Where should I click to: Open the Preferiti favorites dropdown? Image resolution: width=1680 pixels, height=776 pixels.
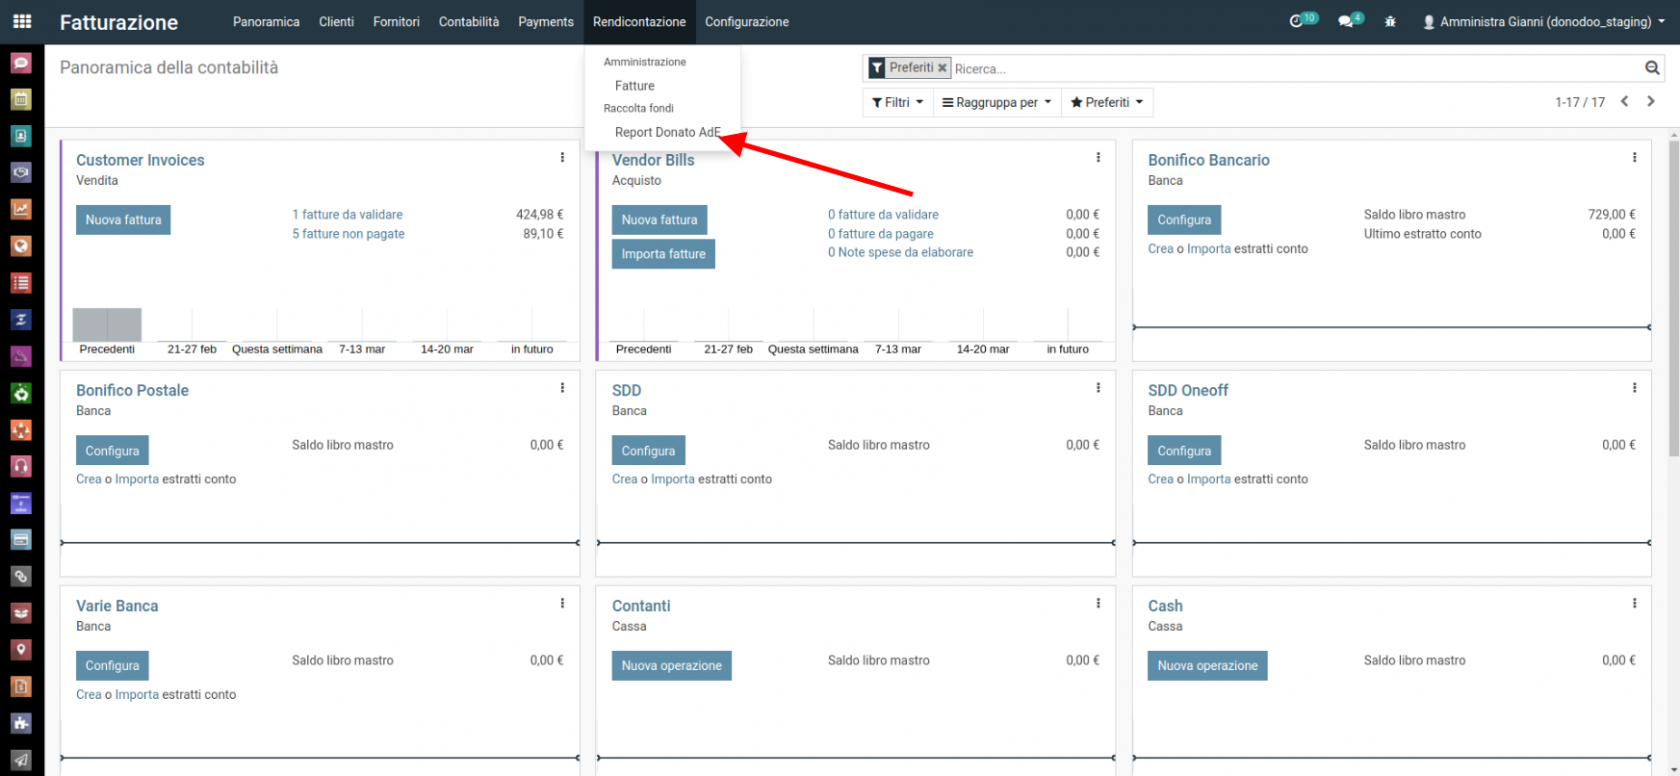pos(1106,102)
